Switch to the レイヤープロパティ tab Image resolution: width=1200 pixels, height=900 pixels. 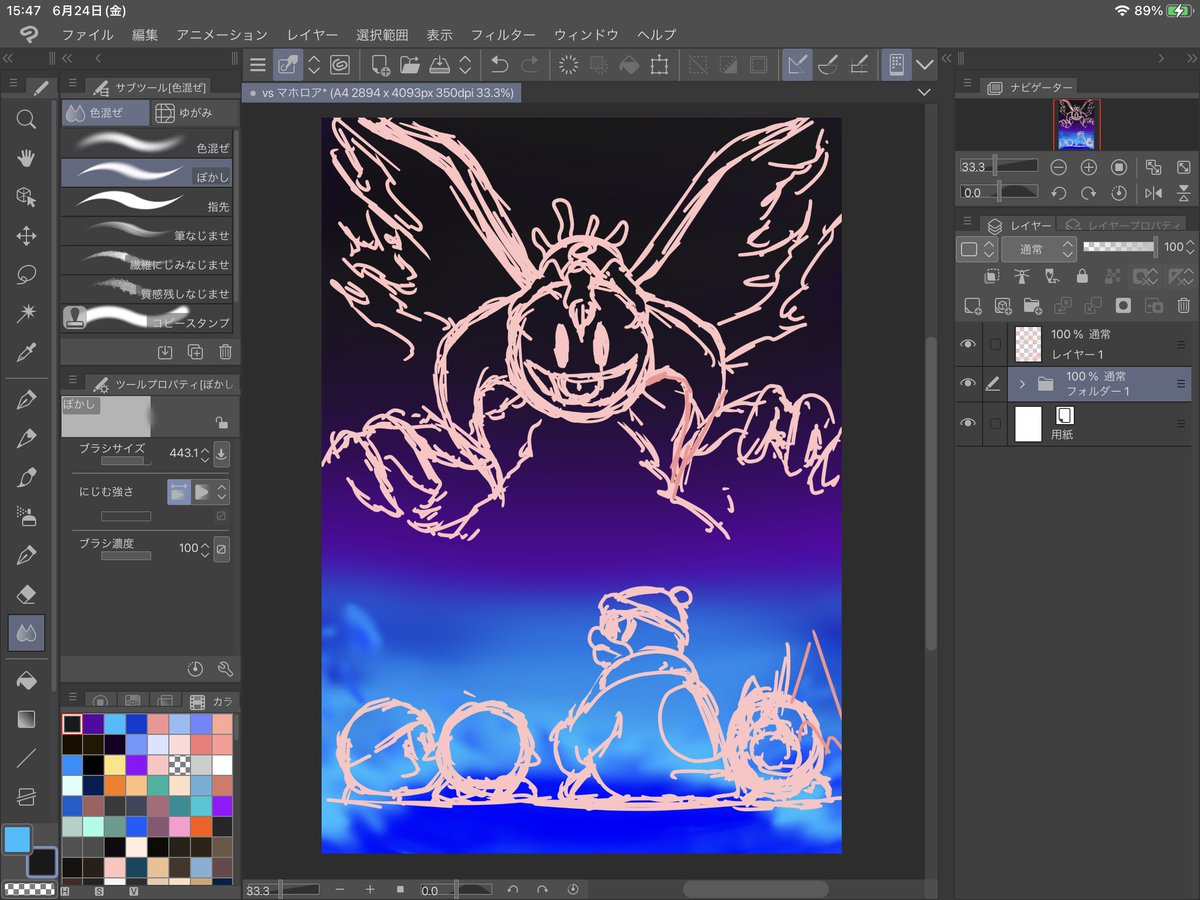coord(1126,226)
